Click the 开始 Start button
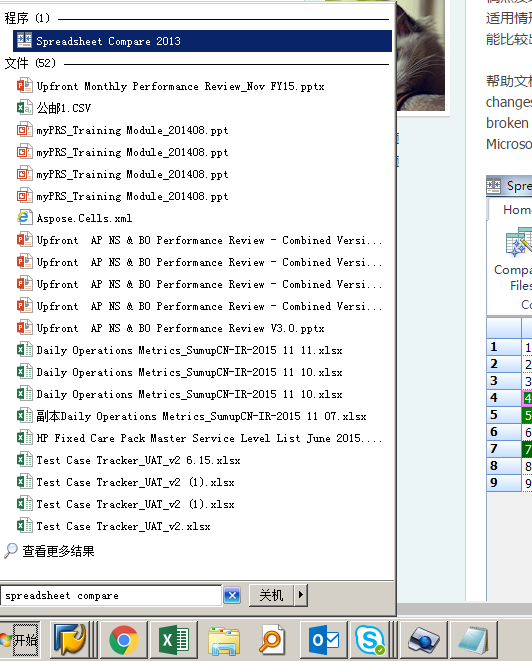Screen dimensions: 532x661 20,640
